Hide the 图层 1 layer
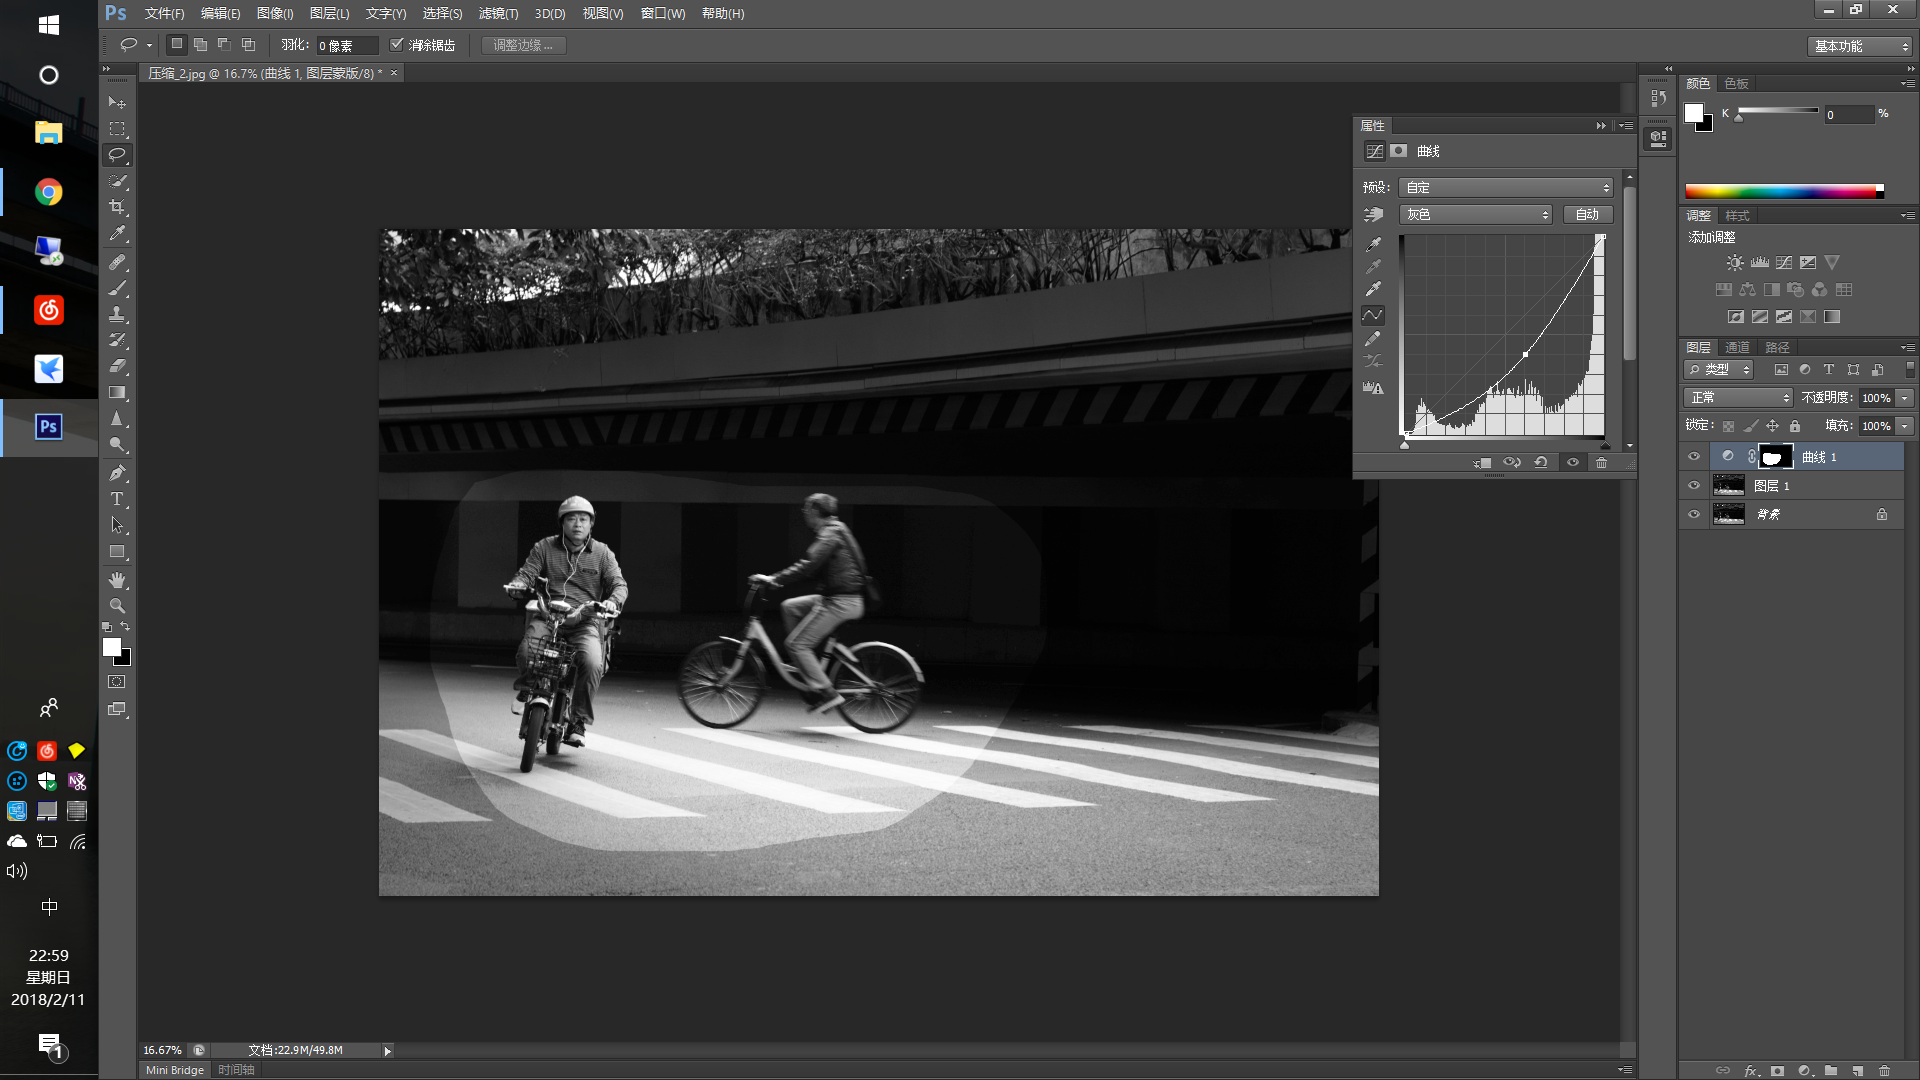The image size is (1920, 1080). tap(1694, 485)
